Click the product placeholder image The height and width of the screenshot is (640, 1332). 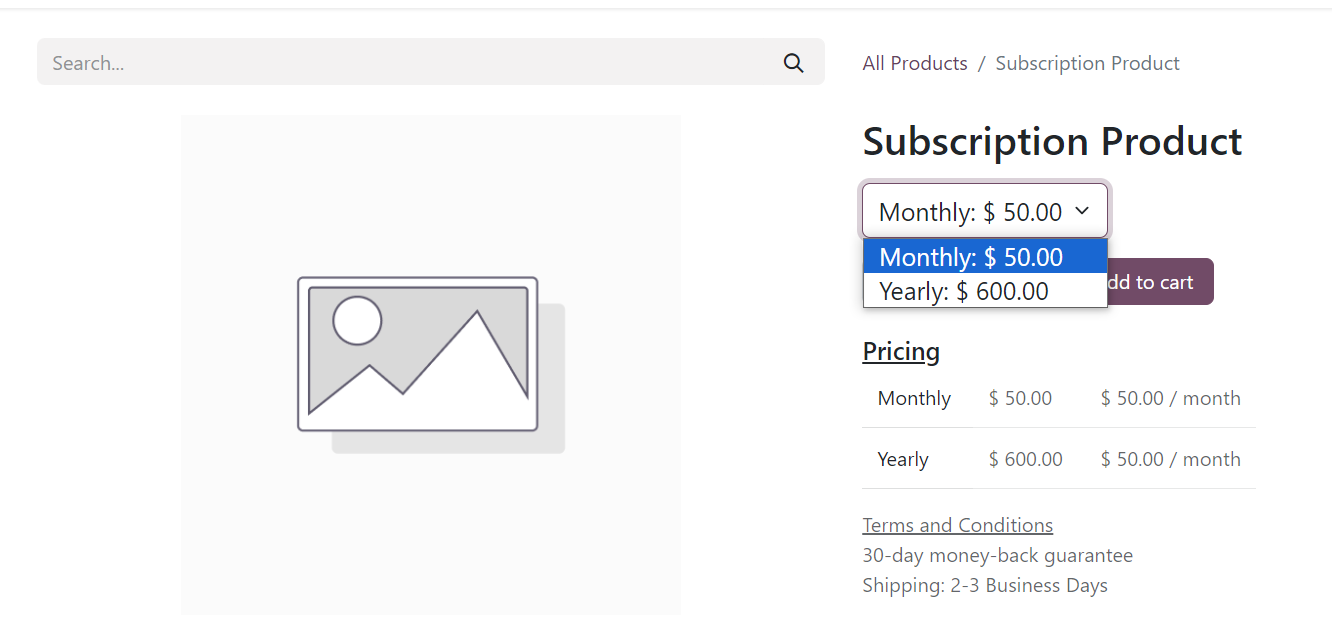(431, 364)
